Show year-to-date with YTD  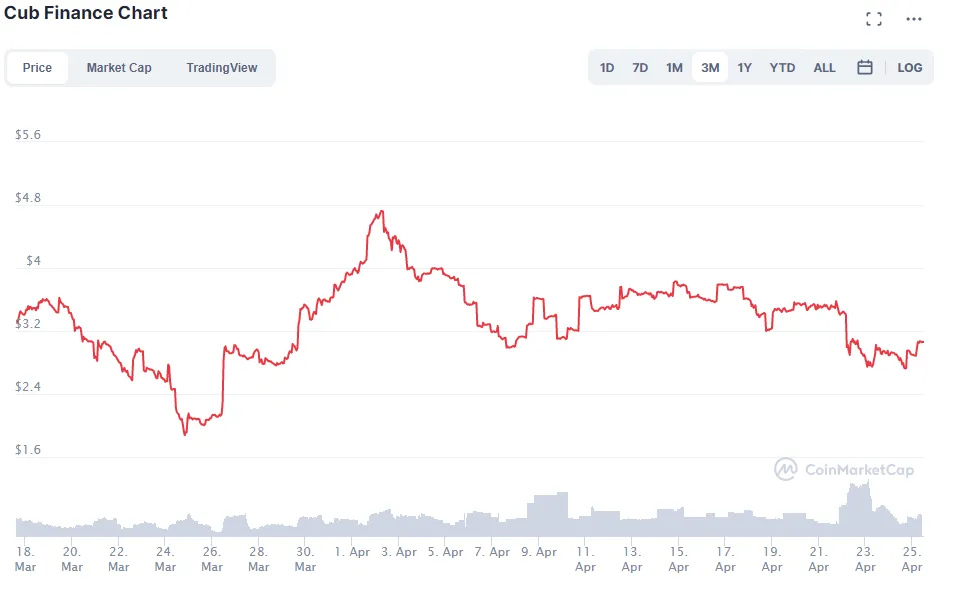pos(782,68)
